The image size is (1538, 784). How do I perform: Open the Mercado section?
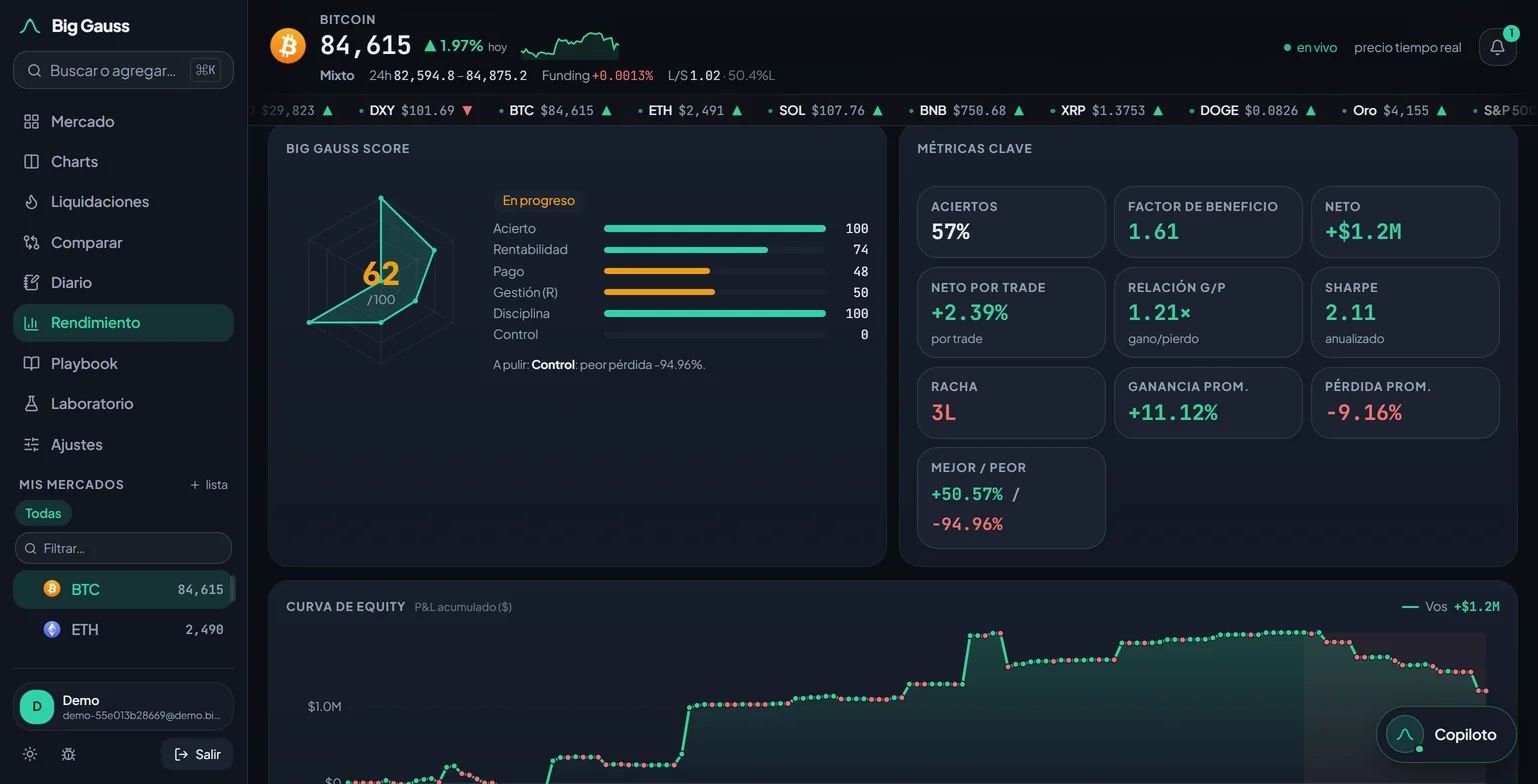point(123,121)
